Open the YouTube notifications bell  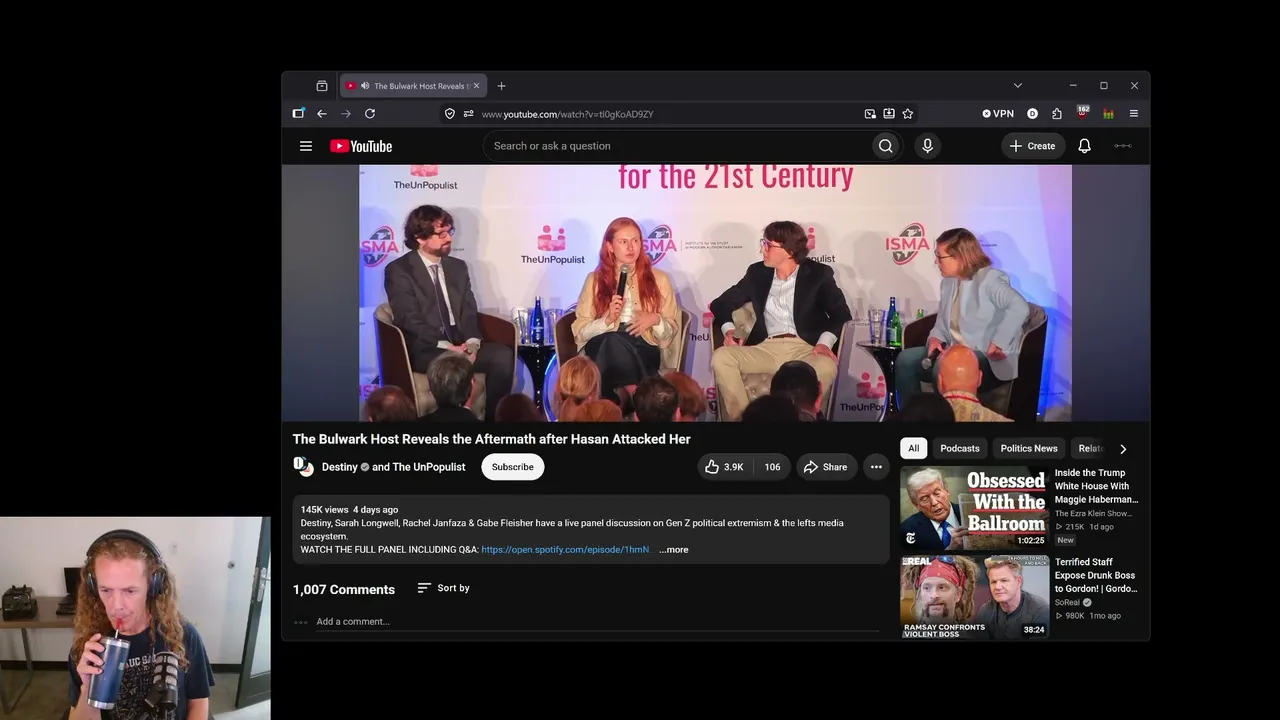click(x=1084, y=146)
